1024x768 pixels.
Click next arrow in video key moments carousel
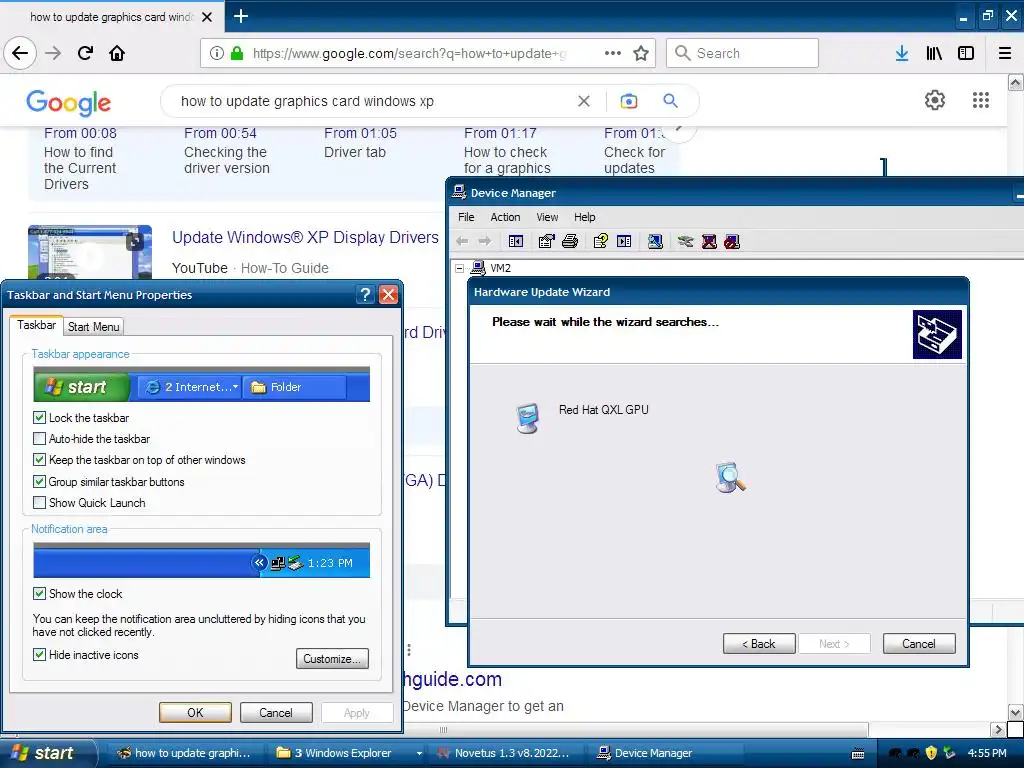click(680, 129)
